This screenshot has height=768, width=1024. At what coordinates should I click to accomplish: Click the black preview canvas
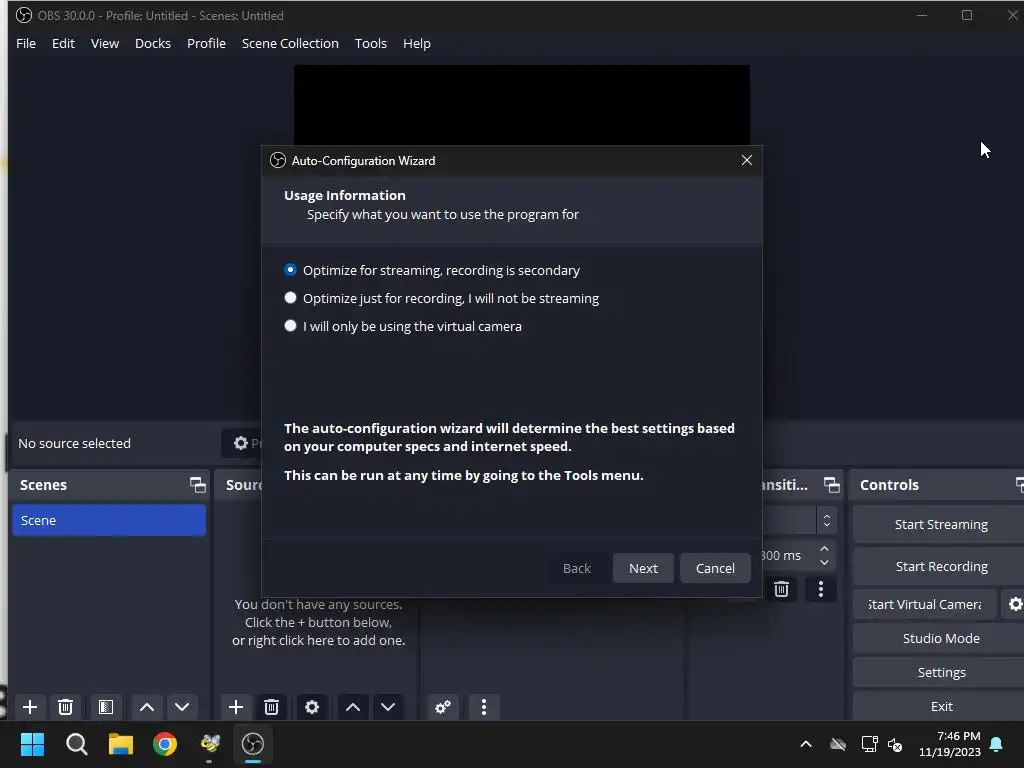521,104
